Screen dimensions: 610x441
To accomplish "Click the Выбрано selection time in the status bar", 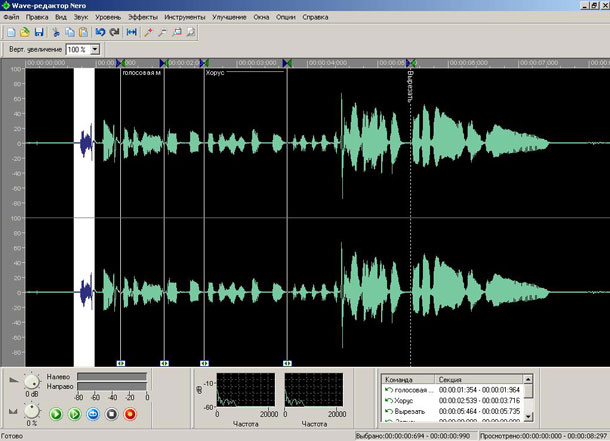I will (413, 436).
